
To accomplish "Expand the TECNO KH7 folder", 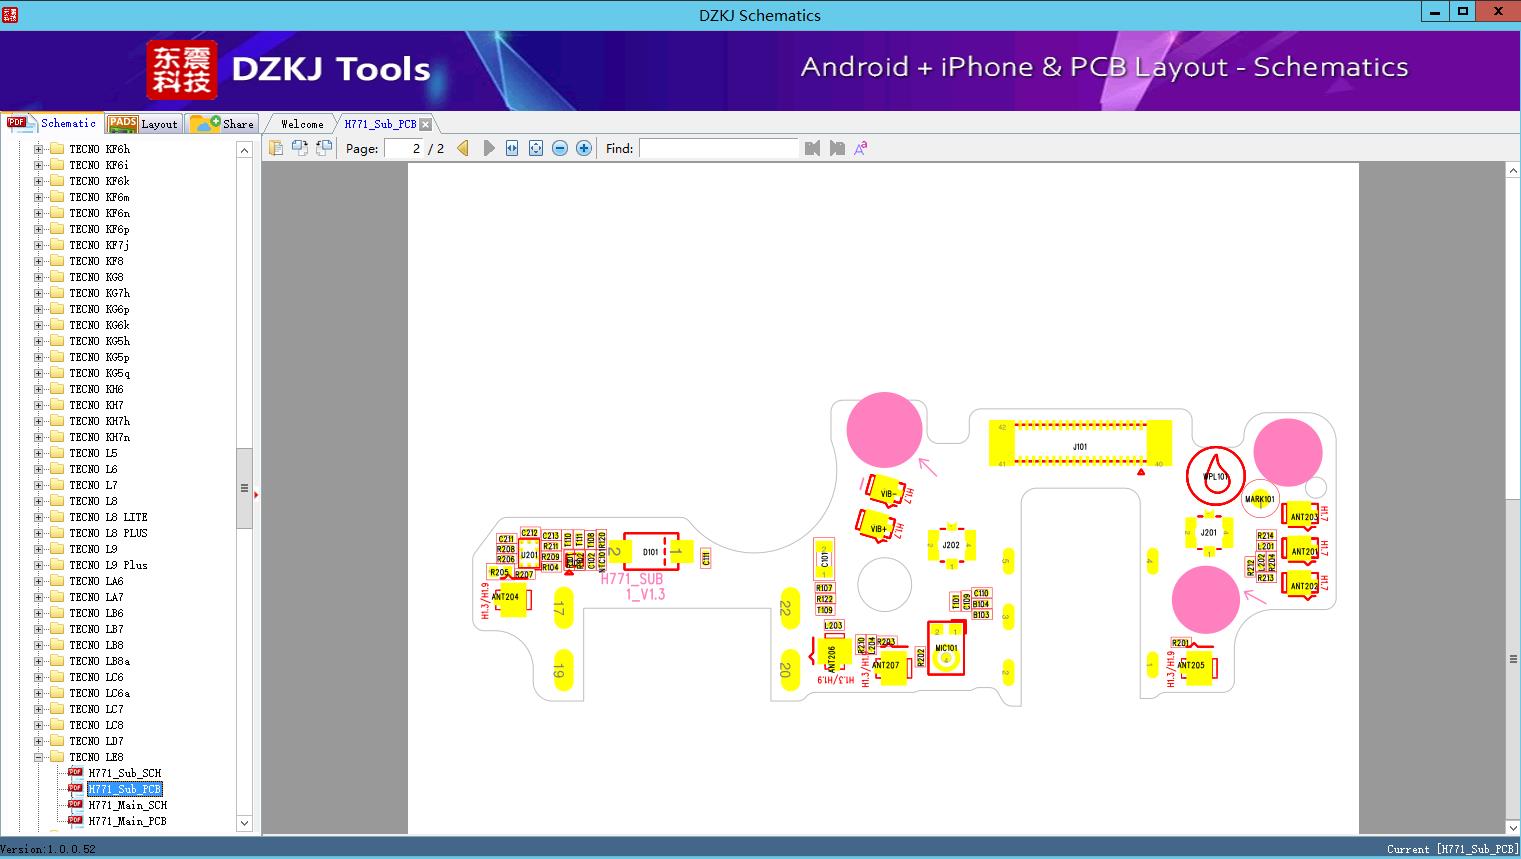I will click(38, 405).
